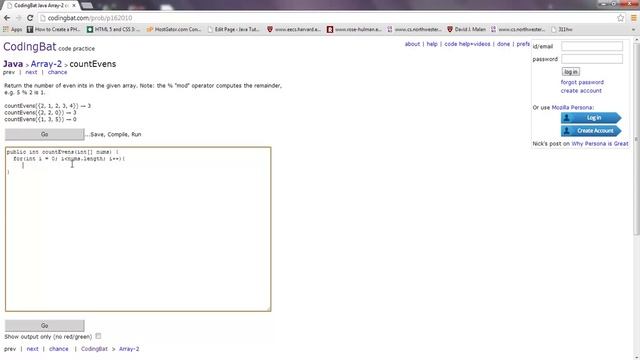Open the 'Edit Page - Java Tut...' bookmark

click(x=233, y=29)
